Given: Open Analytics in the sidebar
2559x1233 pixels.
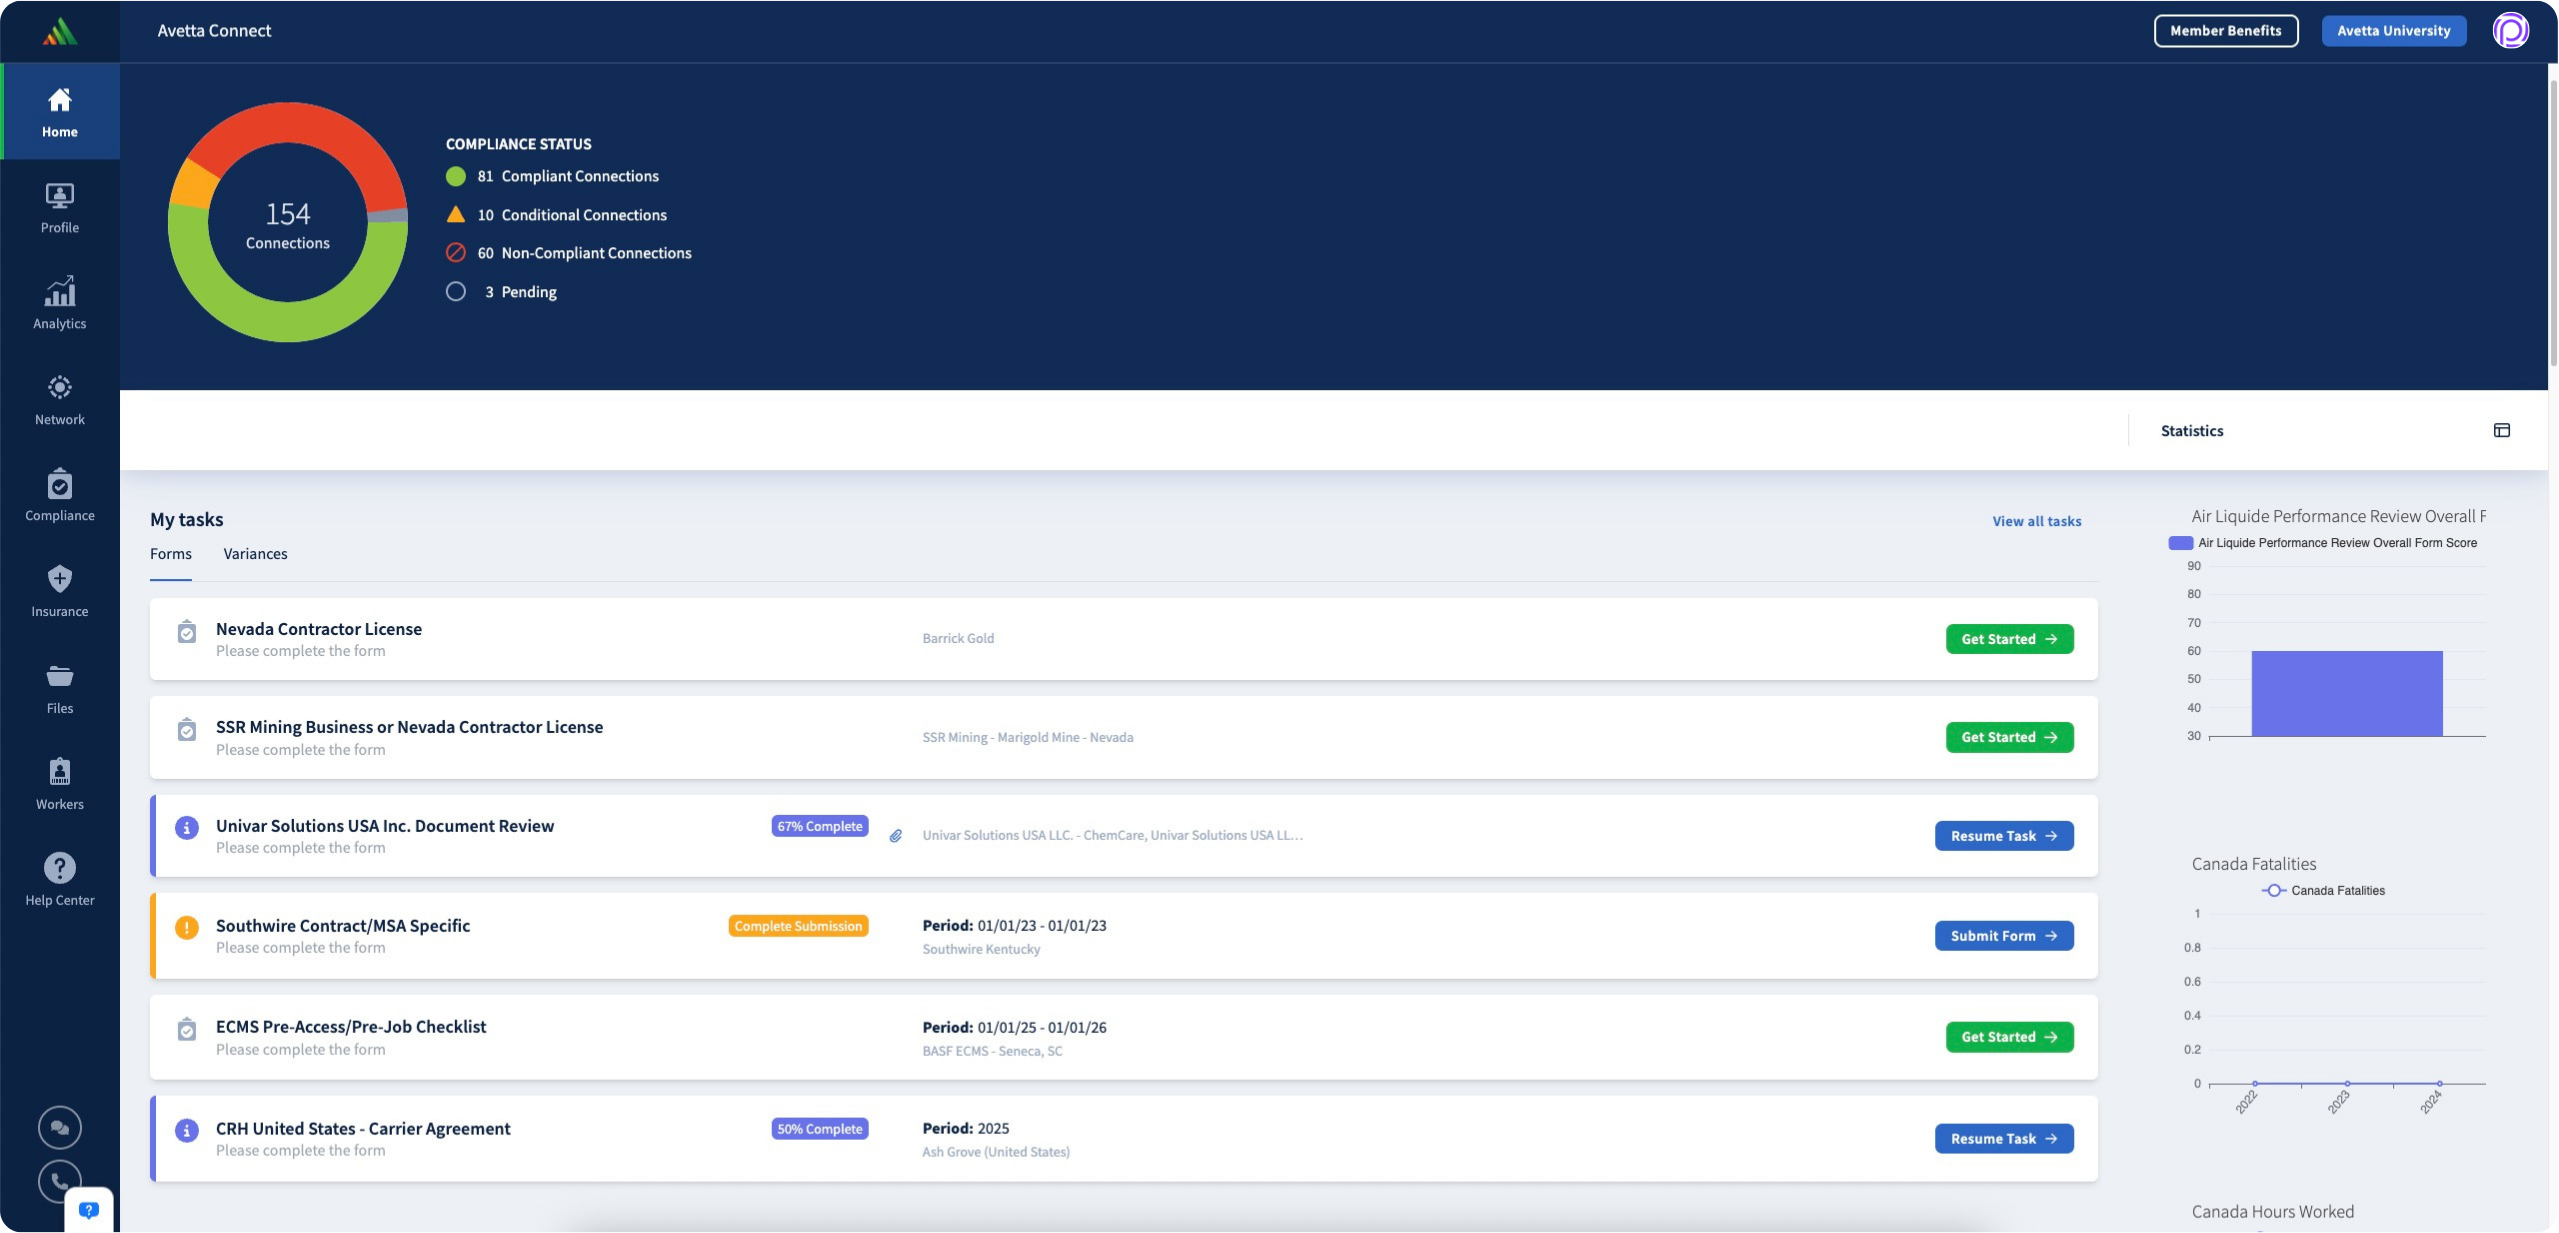Looking at the screenshot, I should tap(60, 304).
